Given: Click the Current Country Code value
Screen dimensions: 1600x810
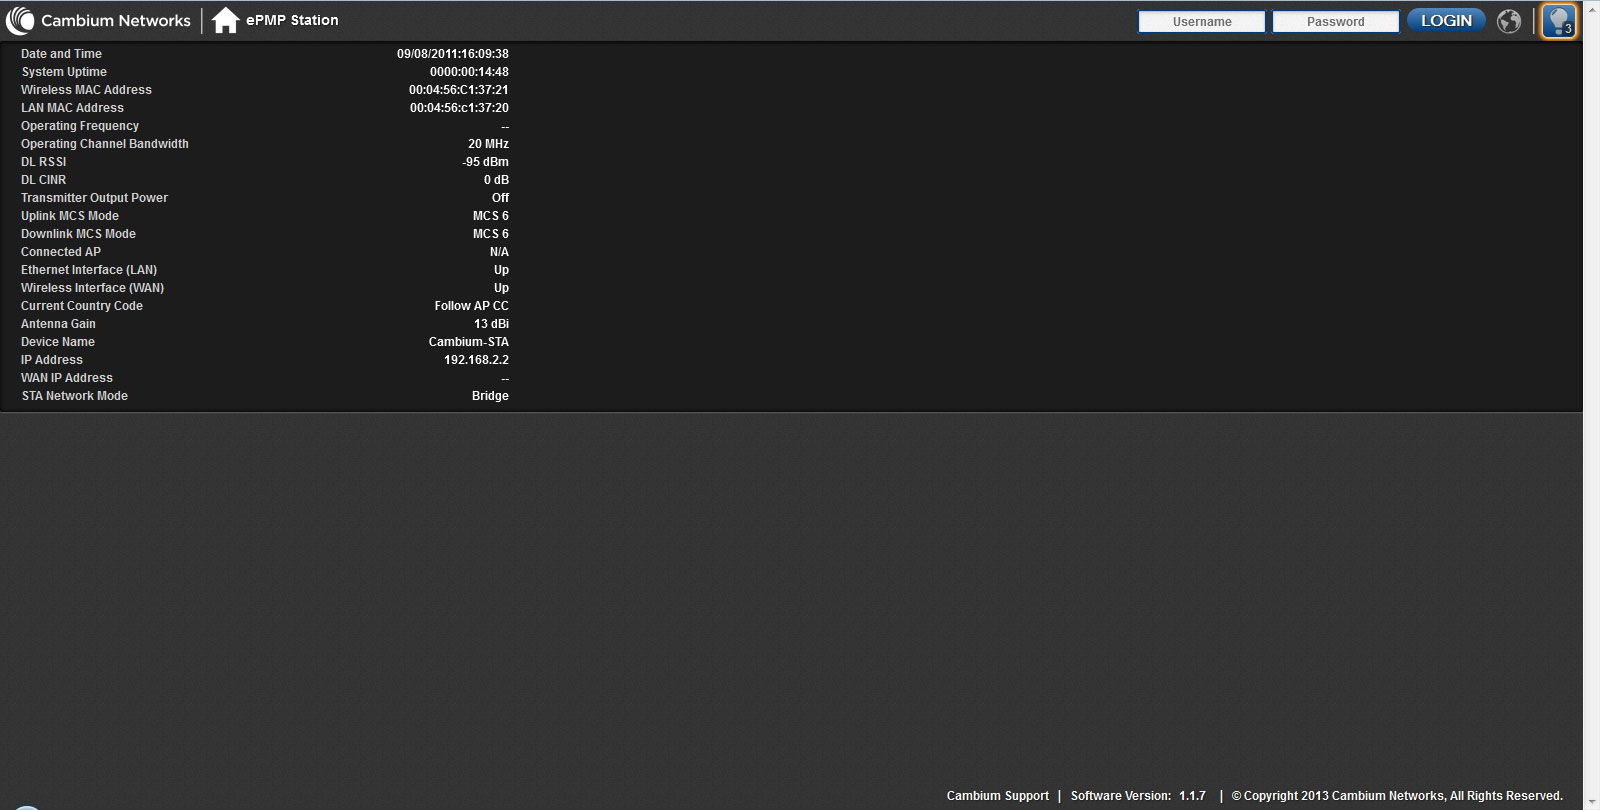Looking at the screenshot, I should [x=471, y=306].
